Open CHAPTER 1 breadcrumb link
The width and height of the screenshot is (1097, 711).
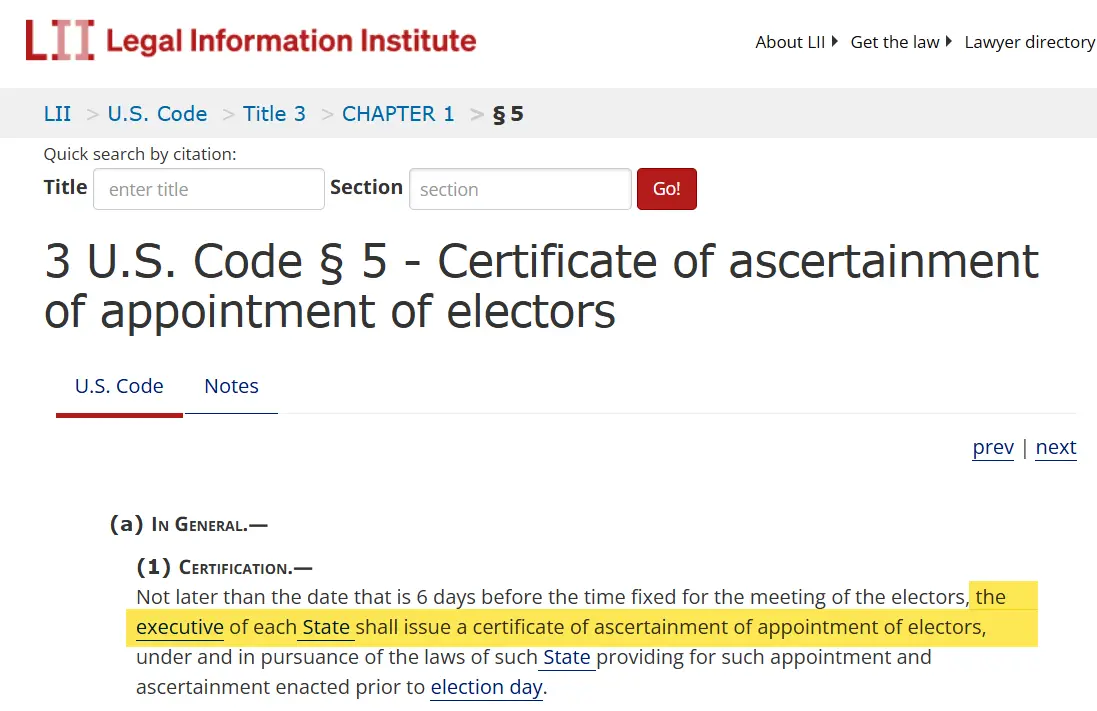pos(398,114)
